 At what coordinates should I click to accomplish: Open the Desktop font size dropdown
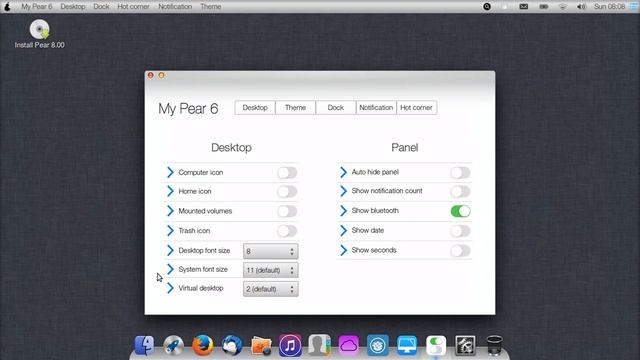tap(271, 251)
